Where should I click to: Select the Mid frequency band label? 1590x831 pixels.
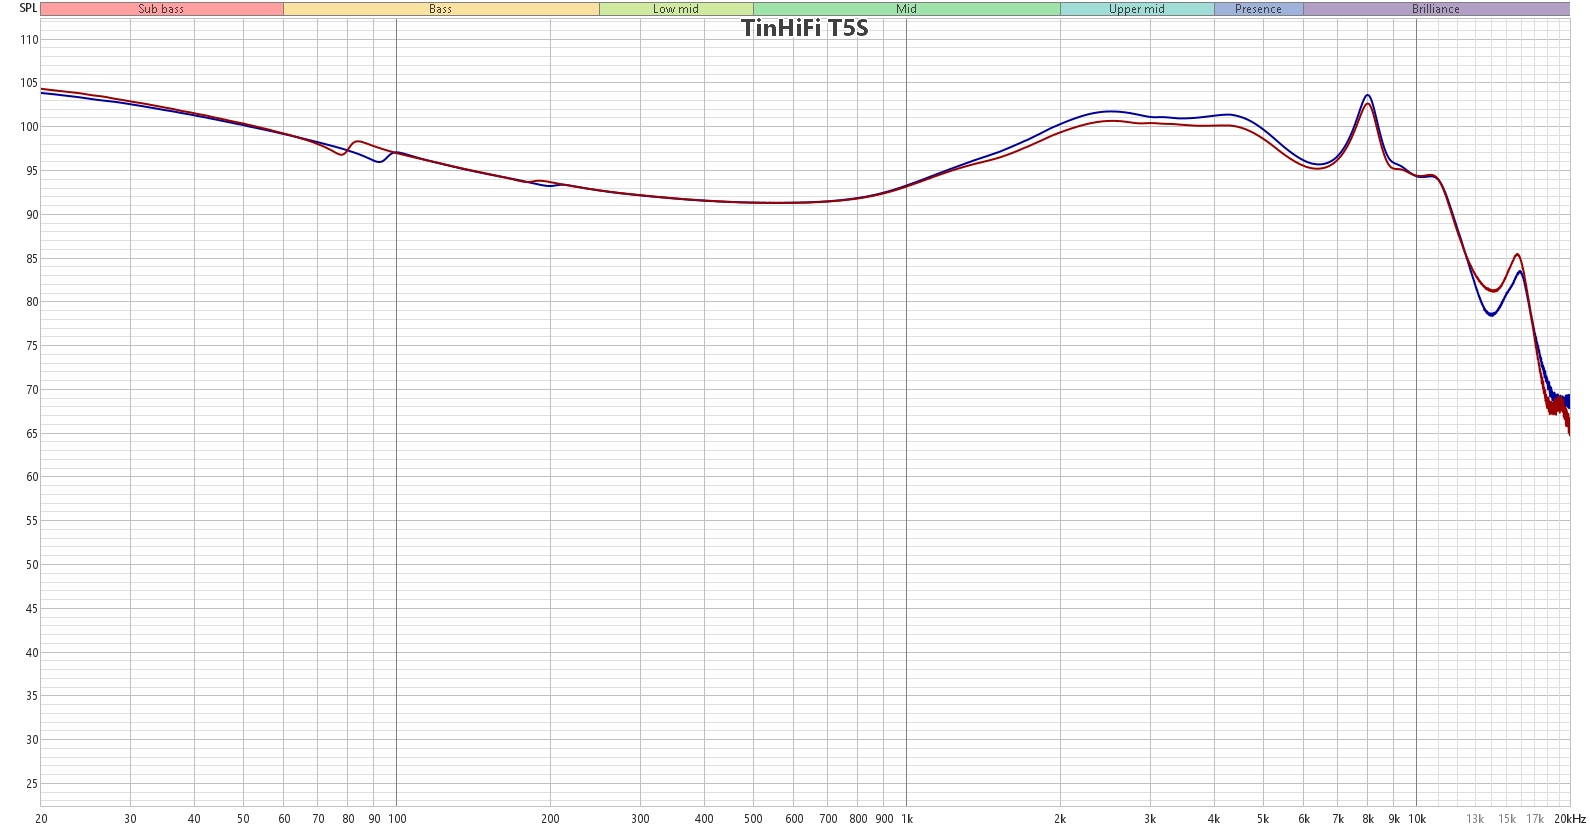coord(906,9)
